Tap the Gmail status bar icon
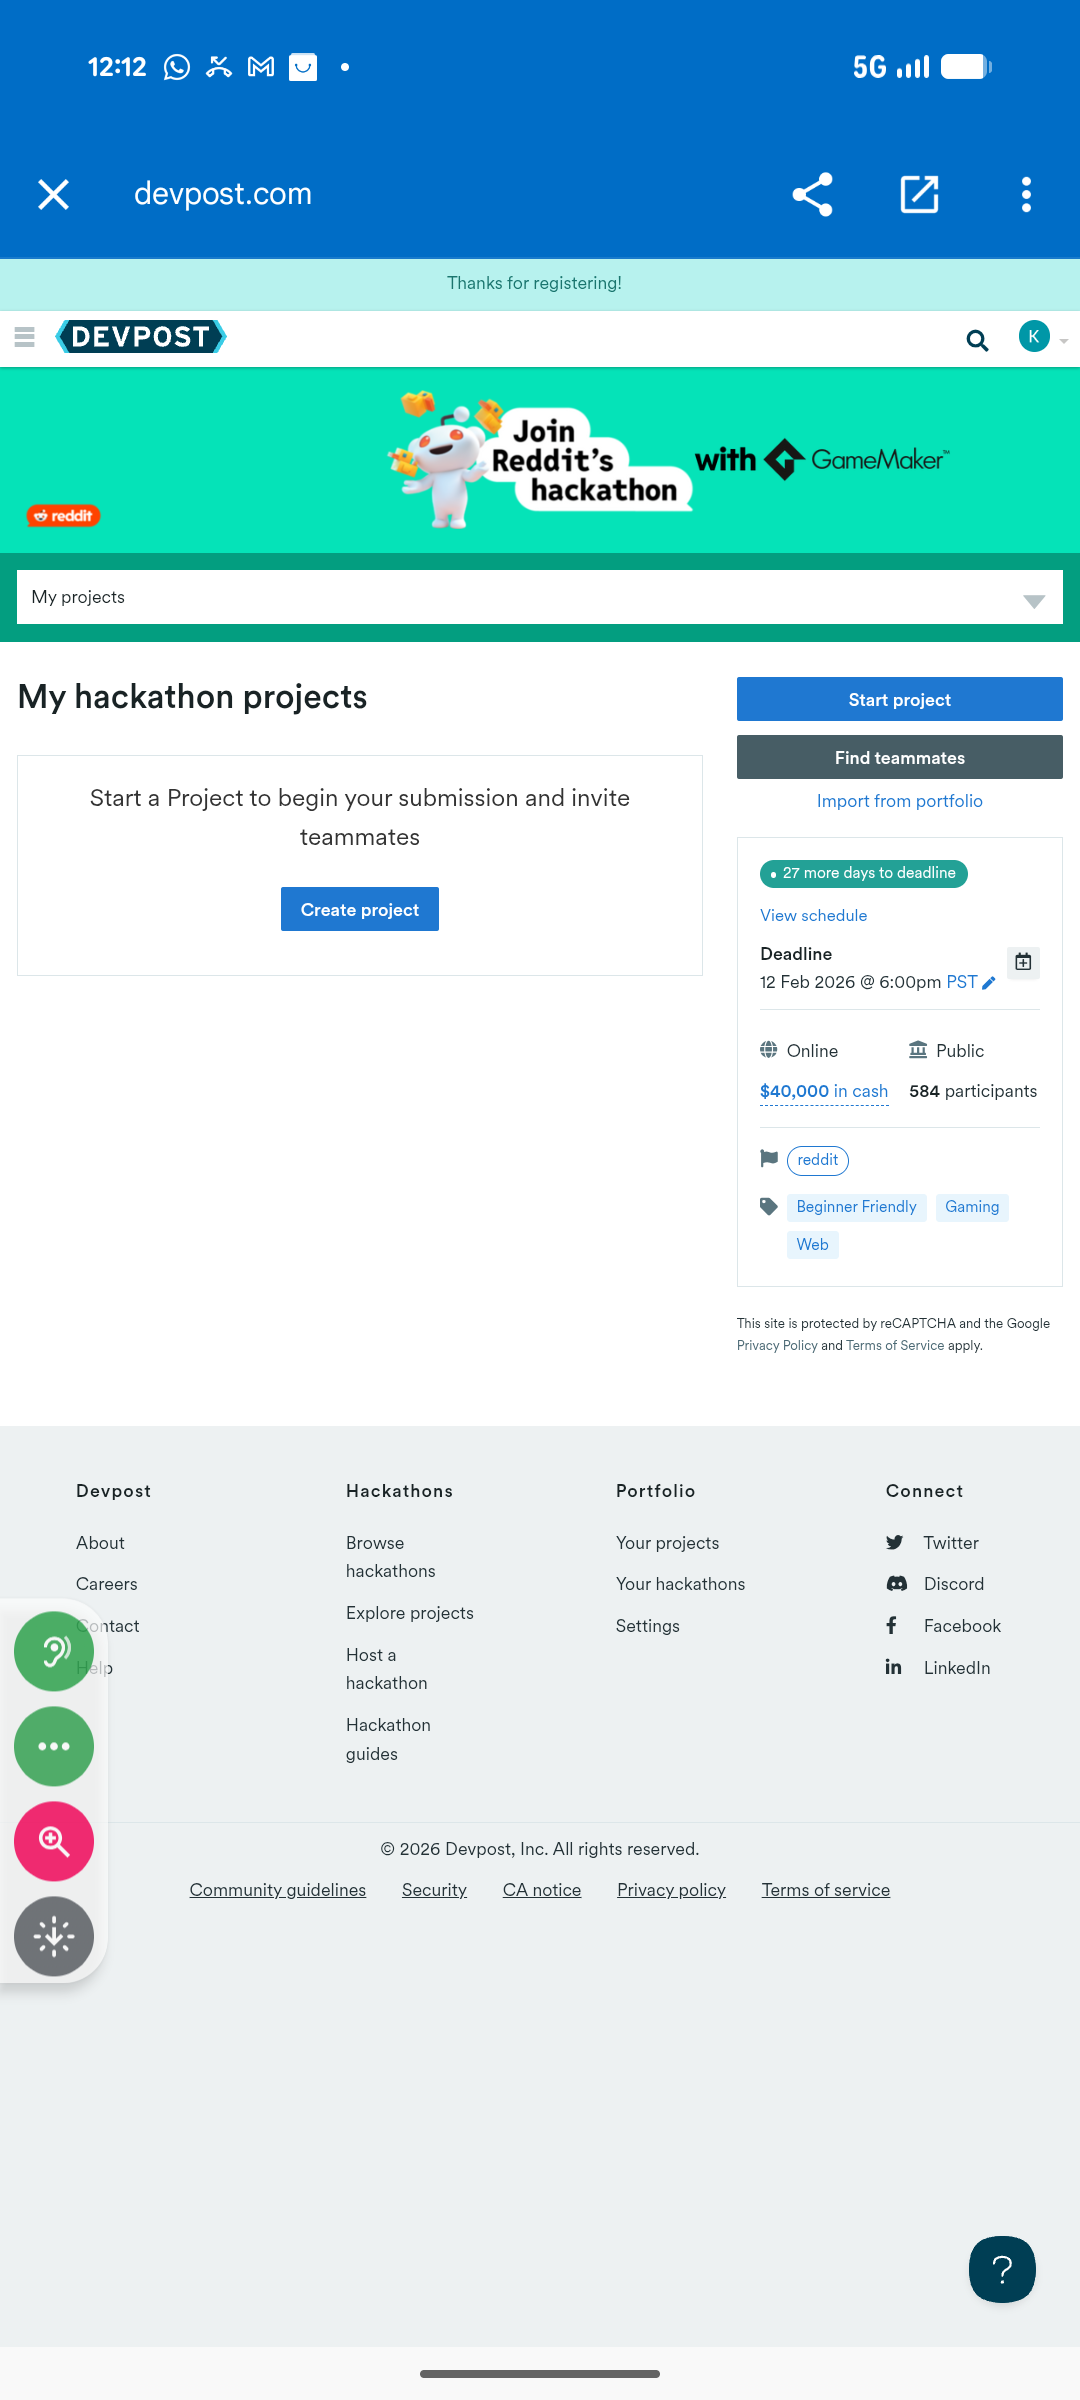This screenshot has height=2400, width=1080. tap(261, 67)
